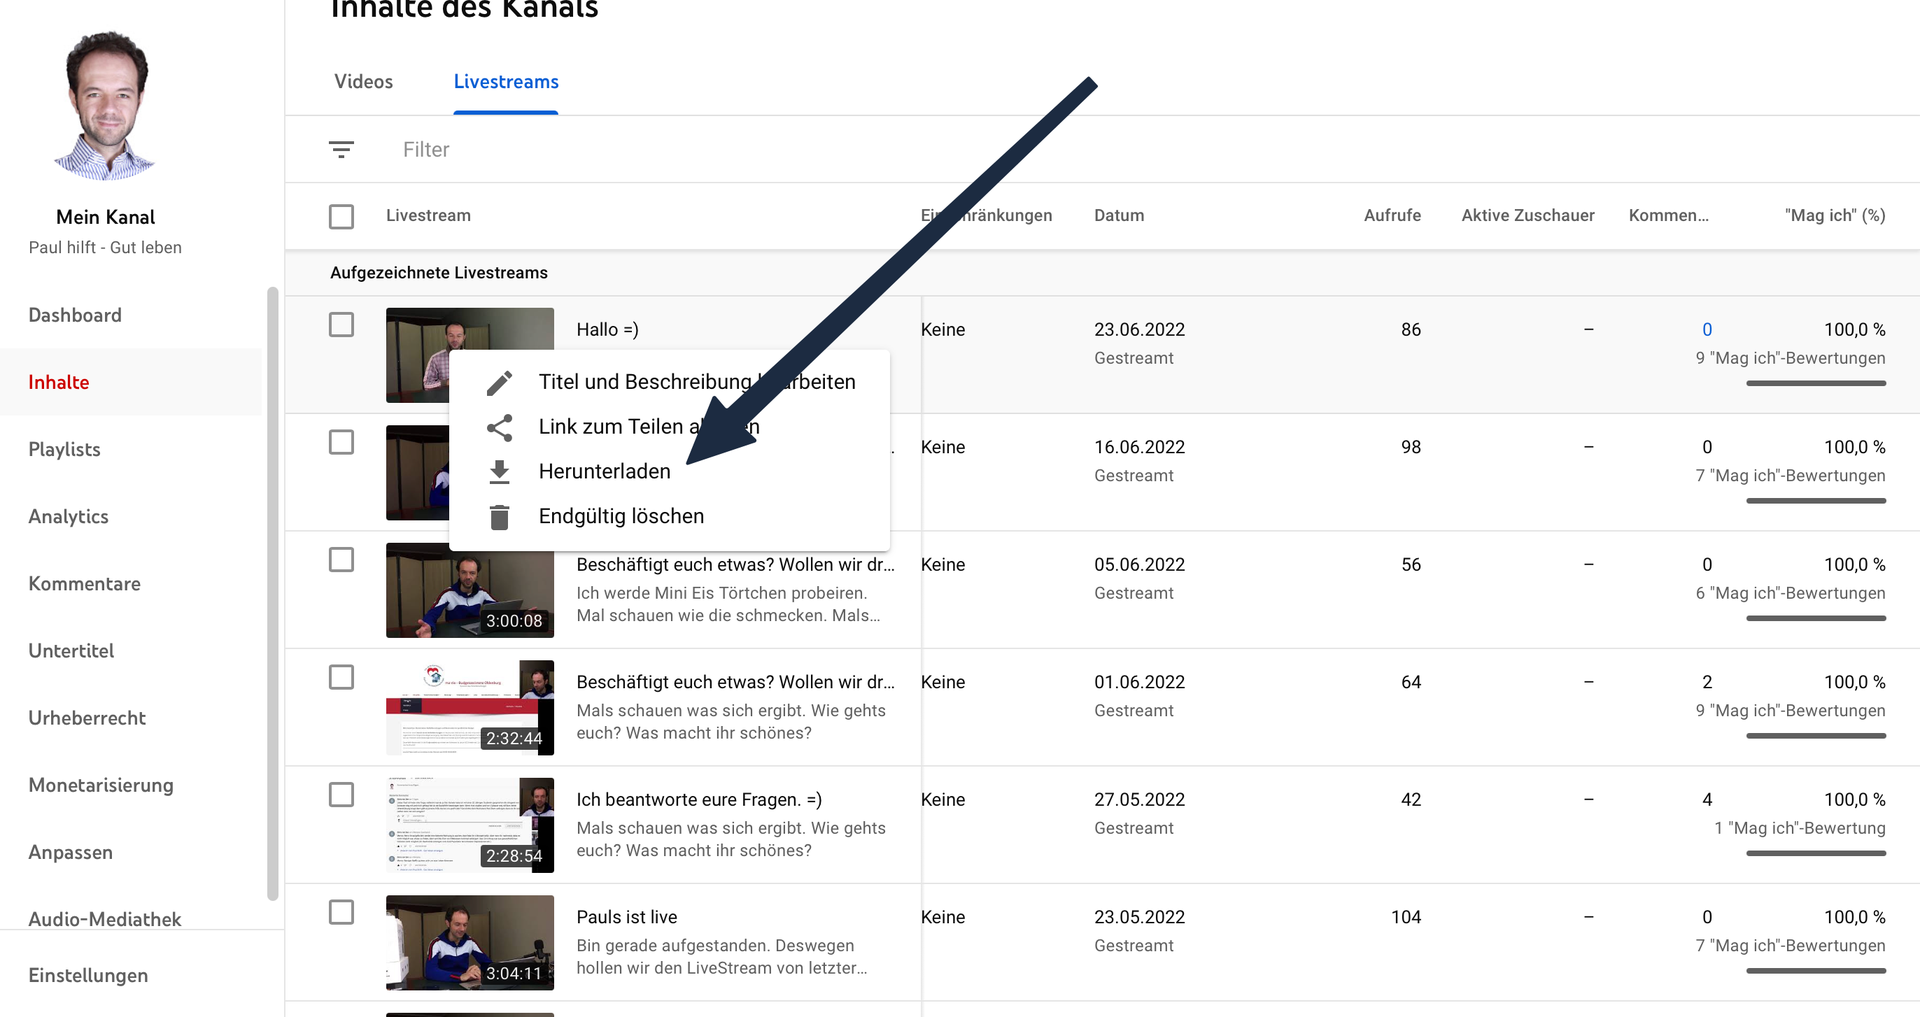Sort by the Datum column header
1920x1017 pixels.
pyautogui.click(x=1119, y=216)
